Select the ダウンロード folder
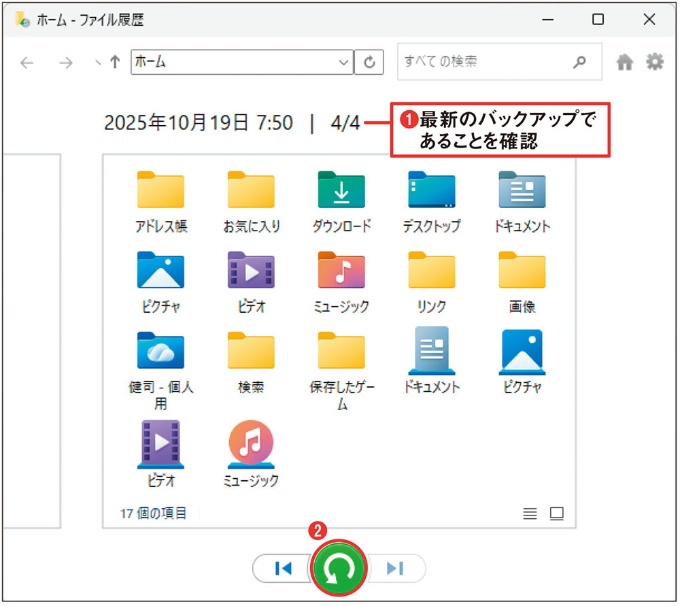The width and height of the screenshot is (680, 606). [x=341, y=200]
